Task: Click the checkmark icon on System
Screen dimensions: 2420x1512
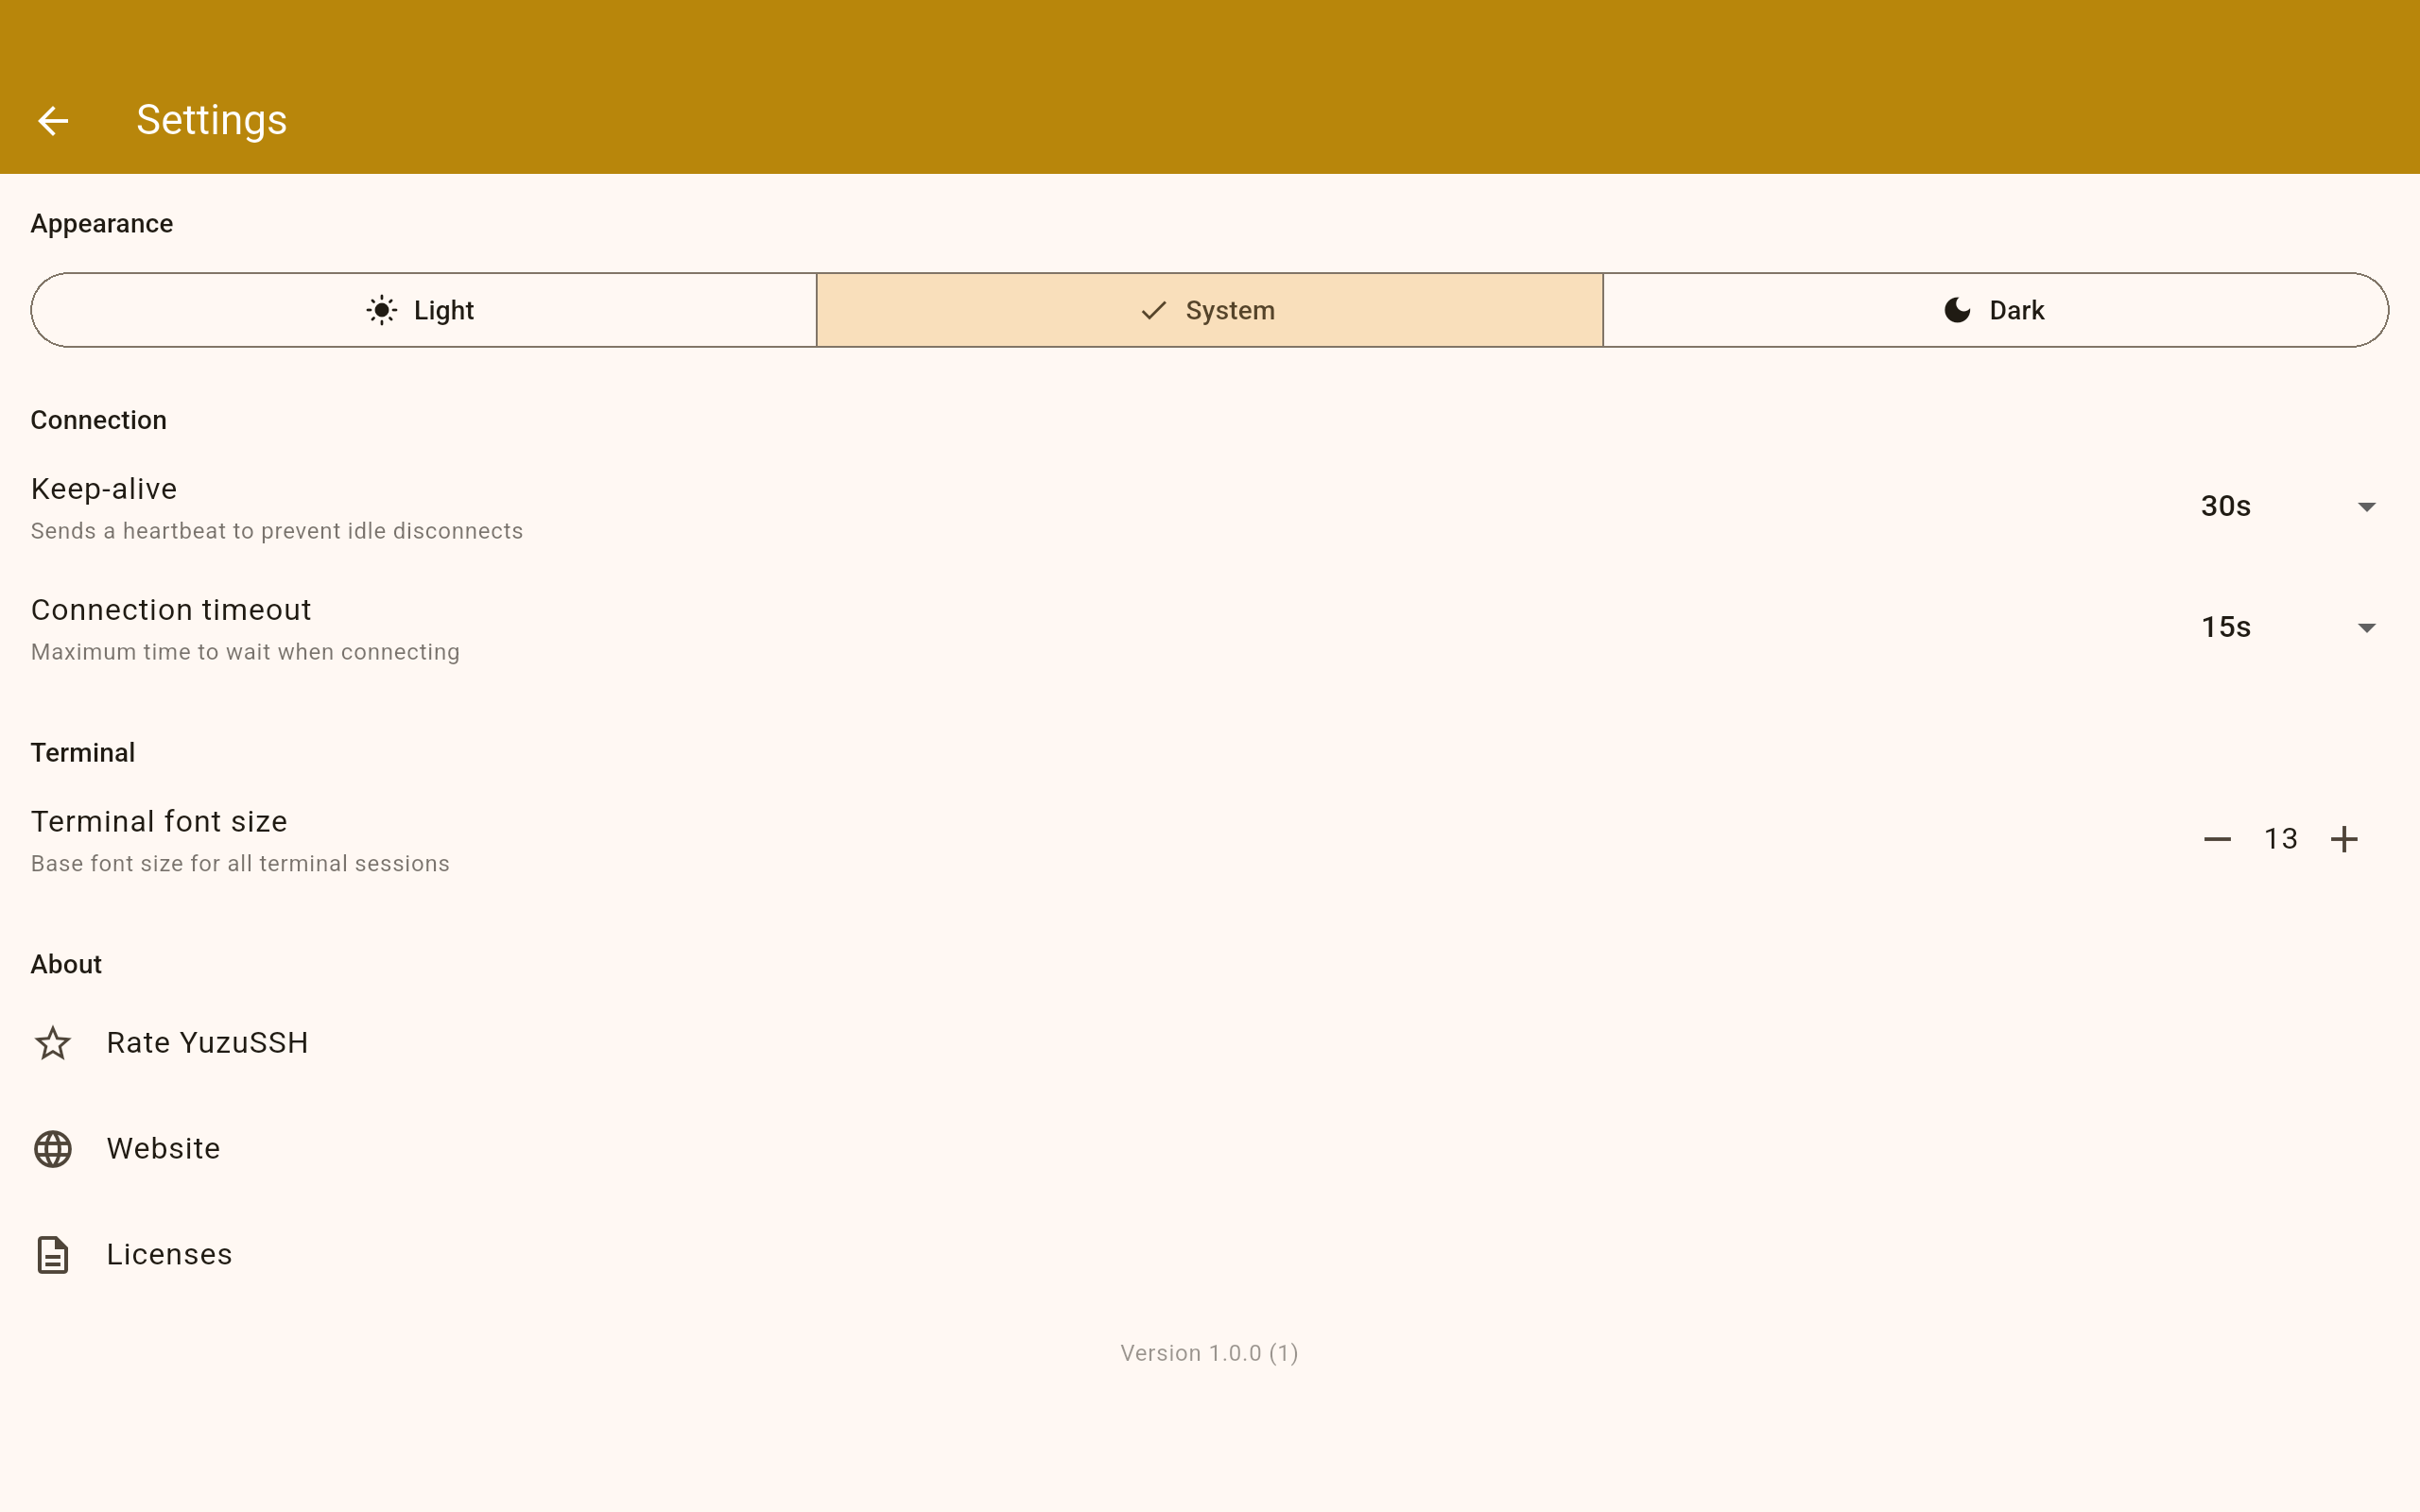Action: click(x=1153, y=310)
